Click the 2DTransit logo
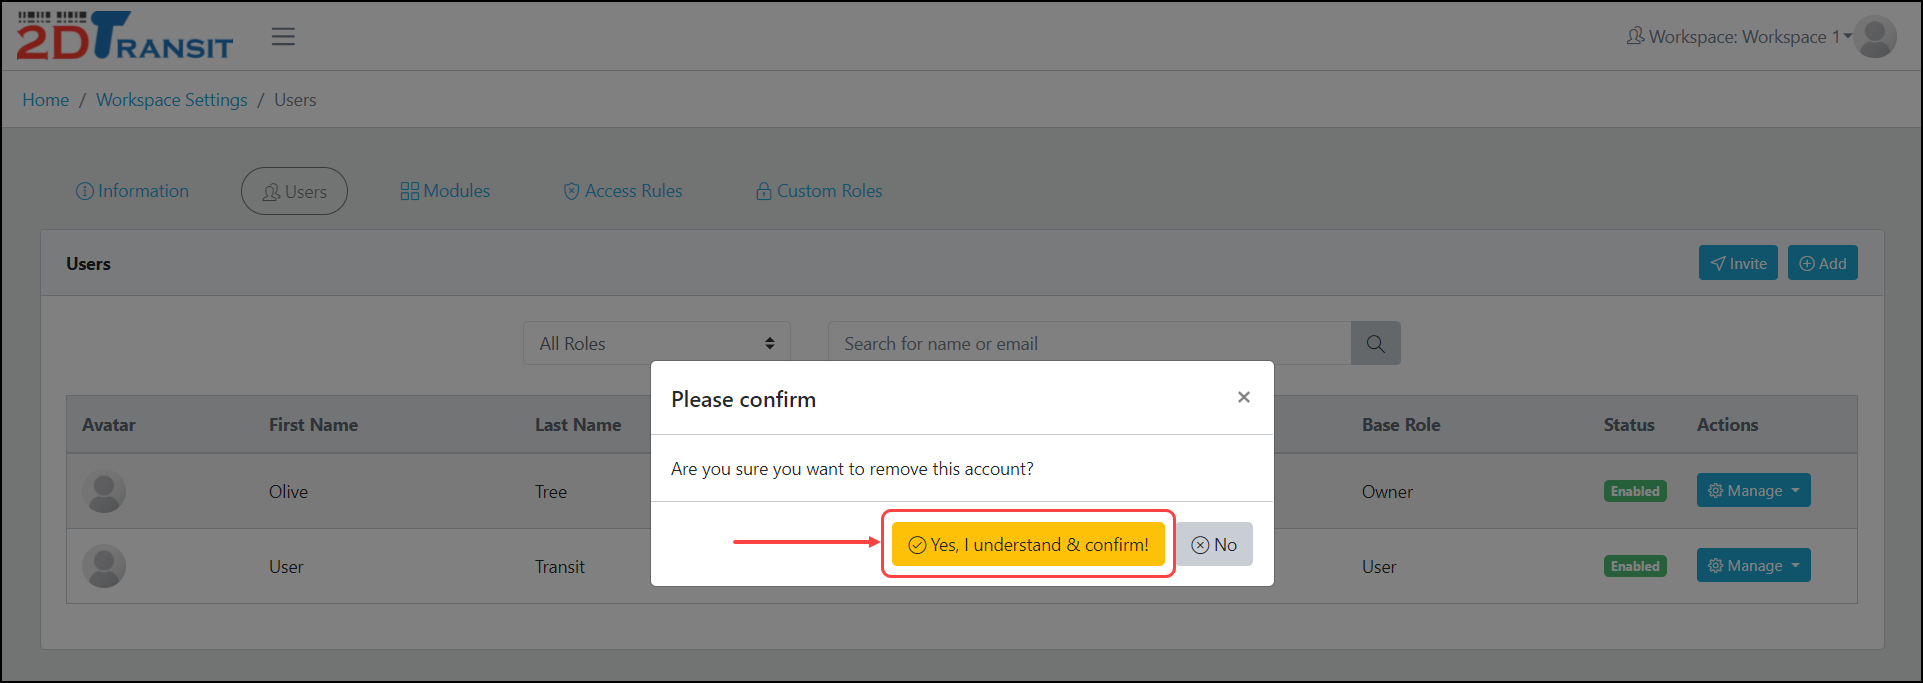 coord(124,37)
